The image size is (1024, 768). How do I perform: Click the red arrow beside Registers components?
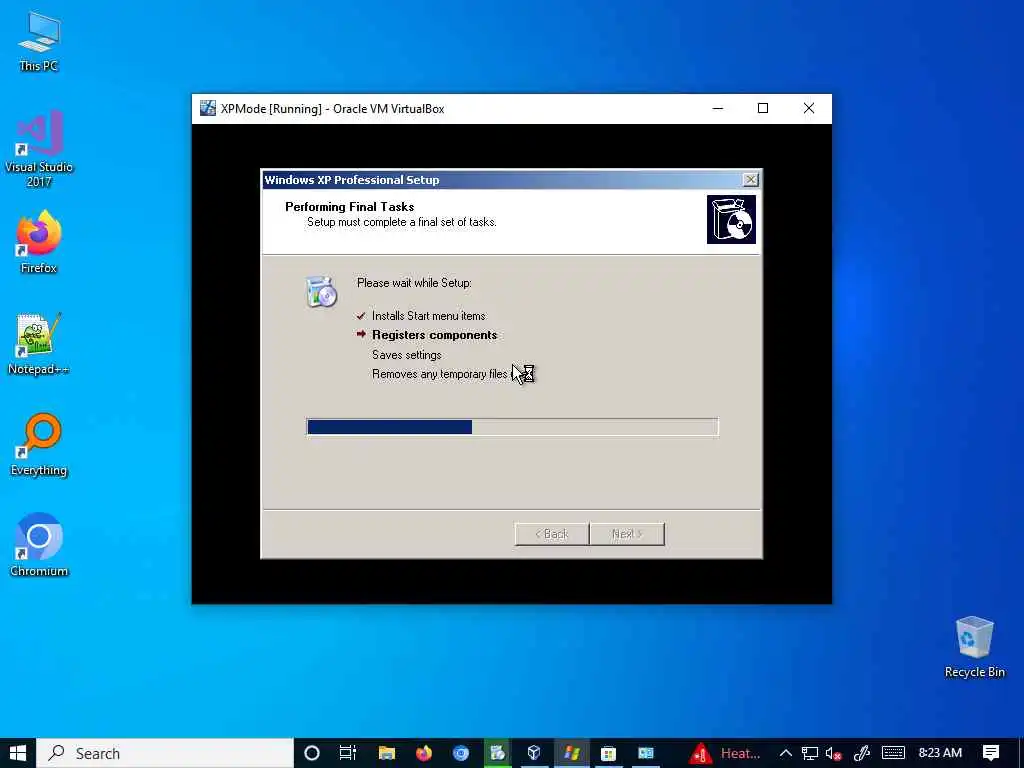pyautogui.click(x=361, y=334)
